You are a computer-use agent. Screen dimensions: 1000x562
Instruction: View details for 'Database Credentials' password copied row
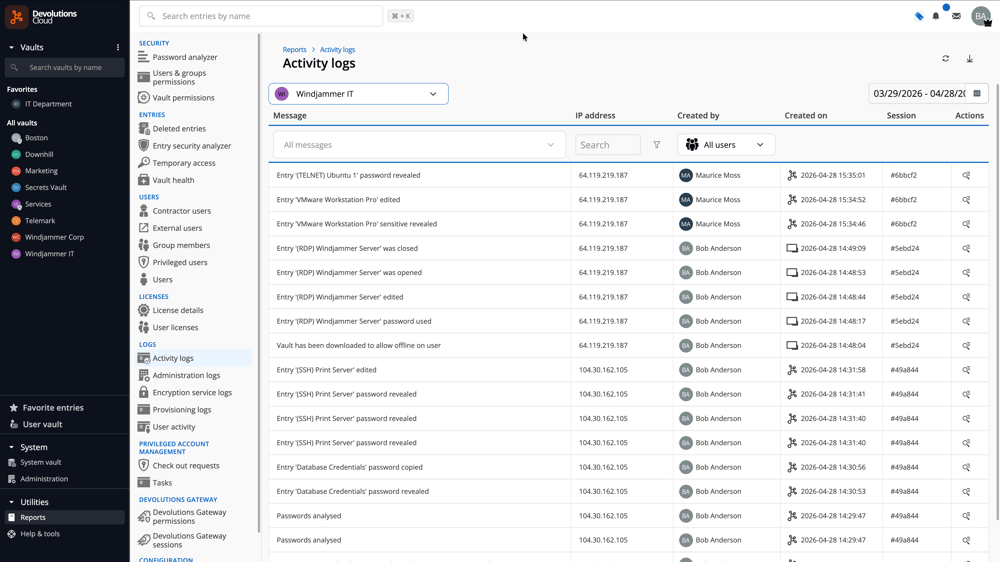tap(966, 467)
